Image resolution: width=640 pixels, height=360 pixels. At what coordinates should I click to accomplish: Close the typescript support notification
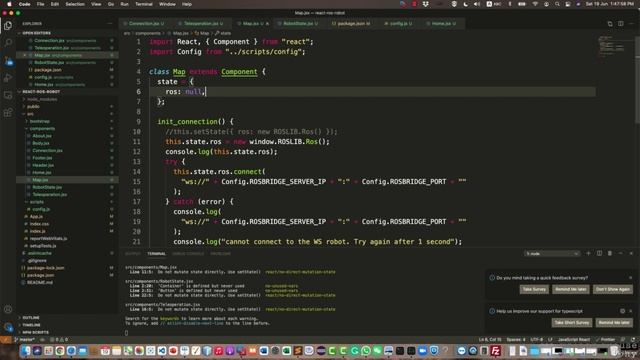coord(630,311)
